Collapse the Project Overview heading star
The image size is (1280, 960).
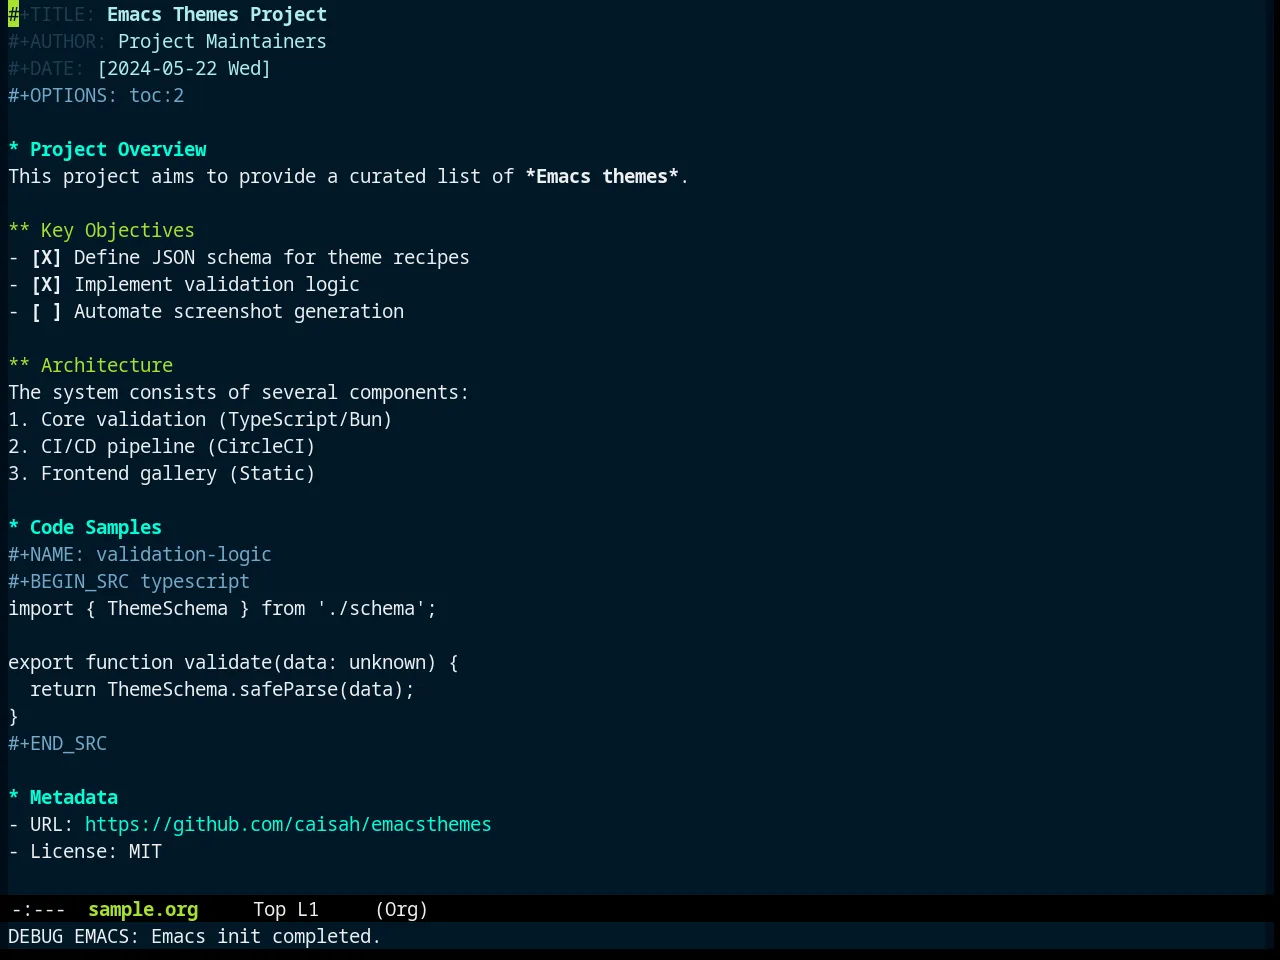point(14,150)
